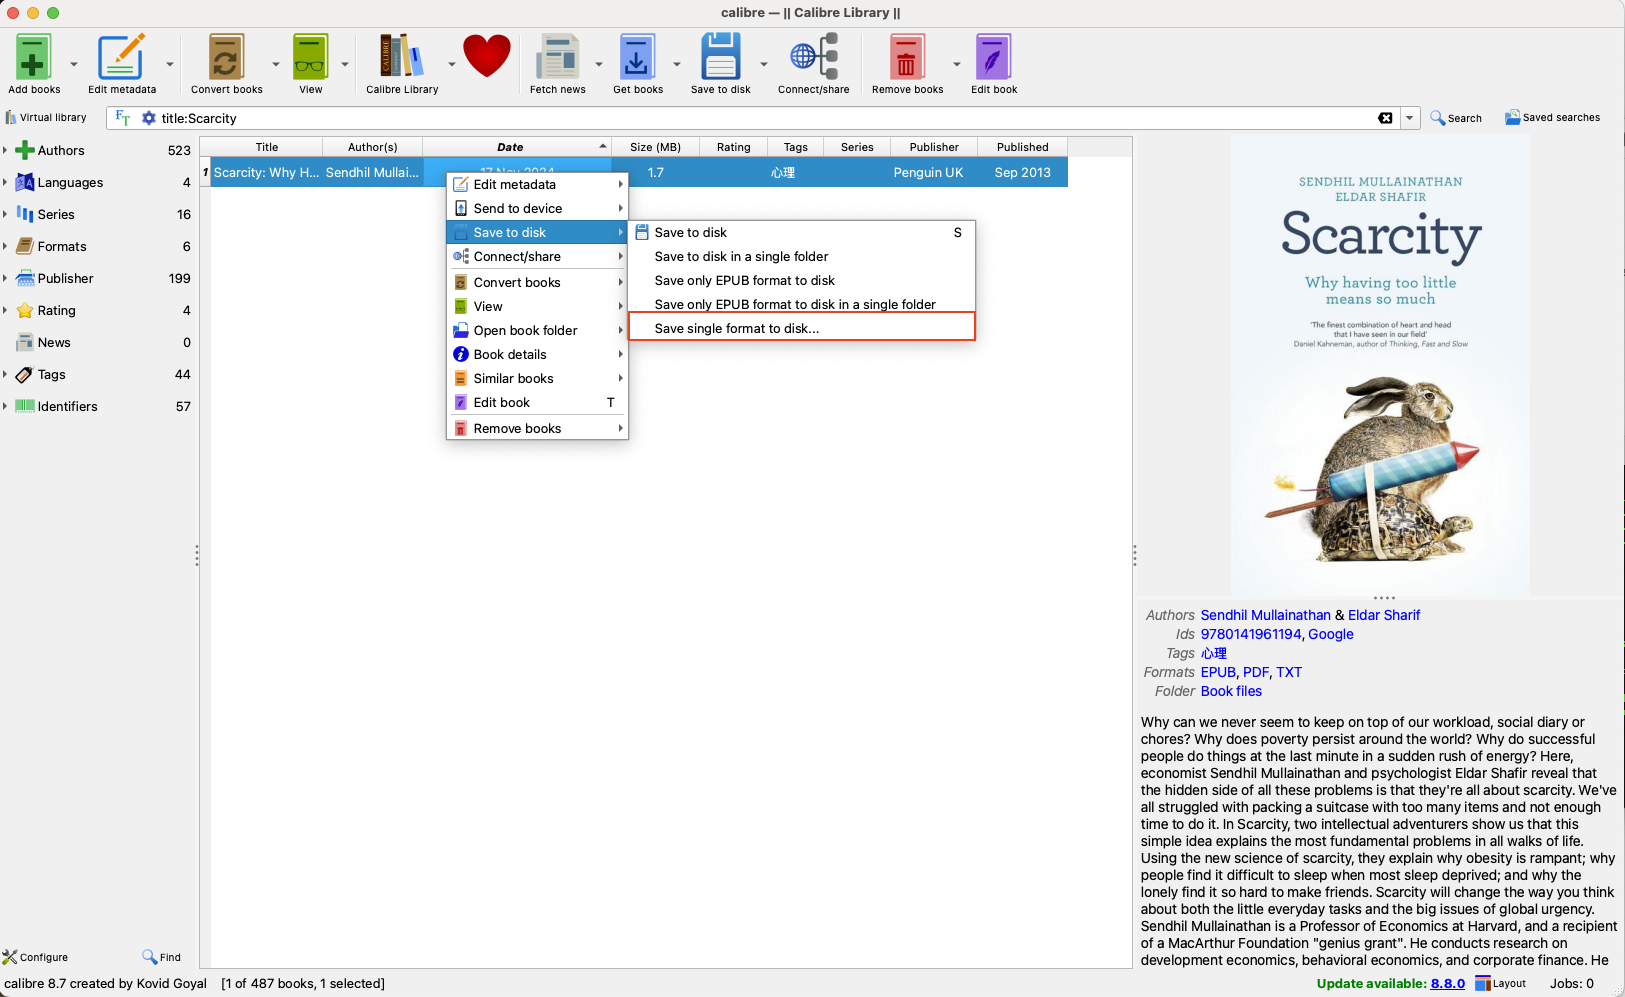Click the Search magnifier button

point(1456,118)
